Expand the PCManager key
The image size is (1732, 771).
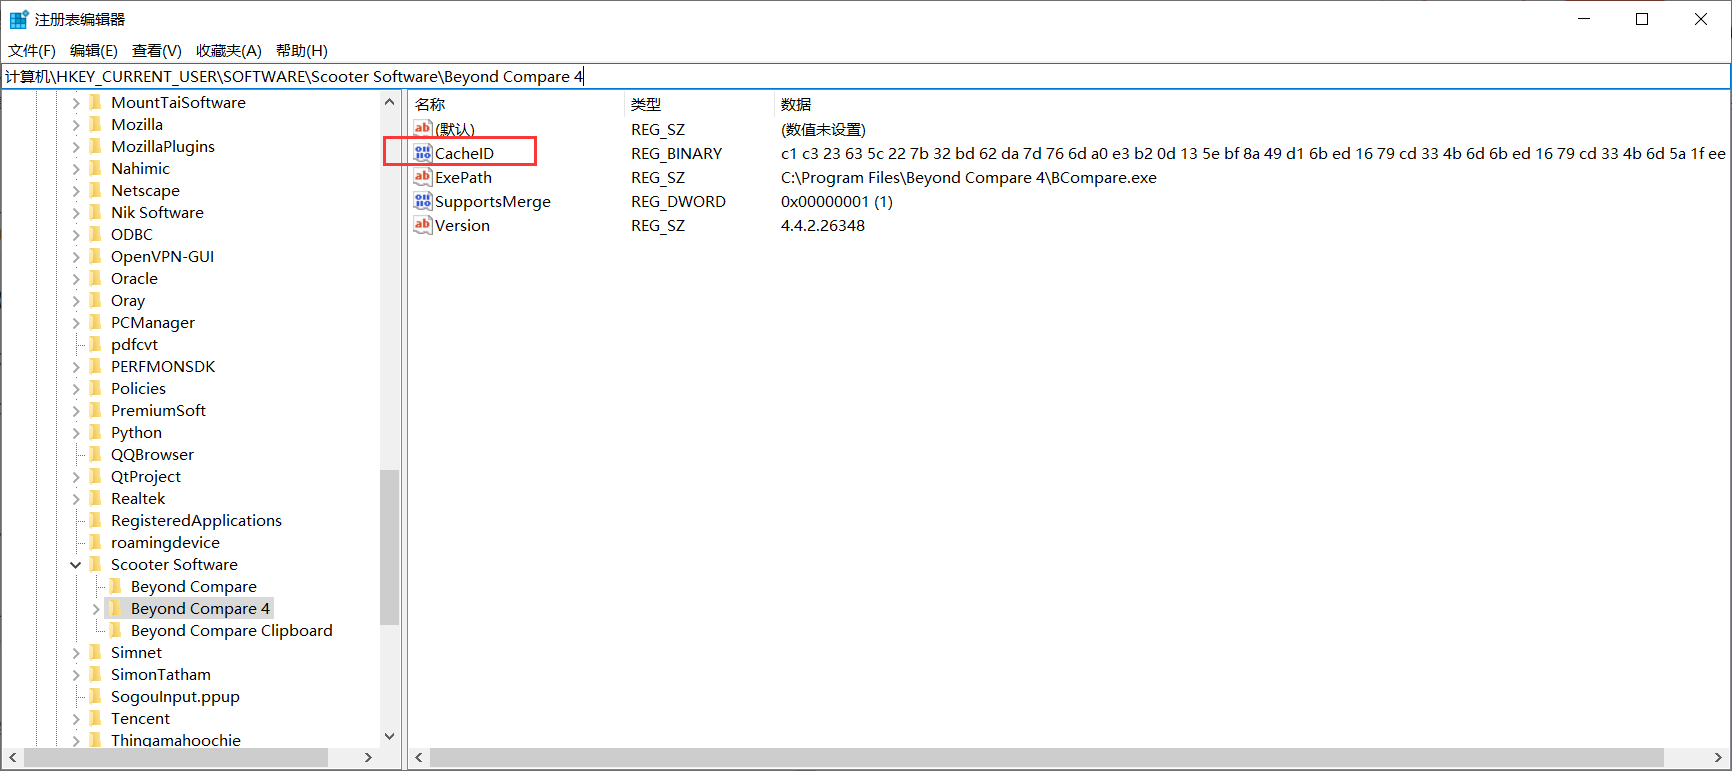76,322
